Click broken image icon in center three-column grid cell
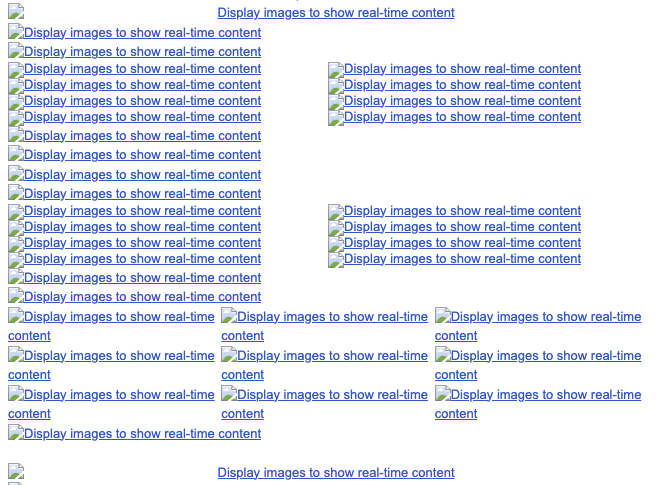Image resolution: width=659 pixels, height=485 pixels. pyautogui.click(x=229, y=356)
